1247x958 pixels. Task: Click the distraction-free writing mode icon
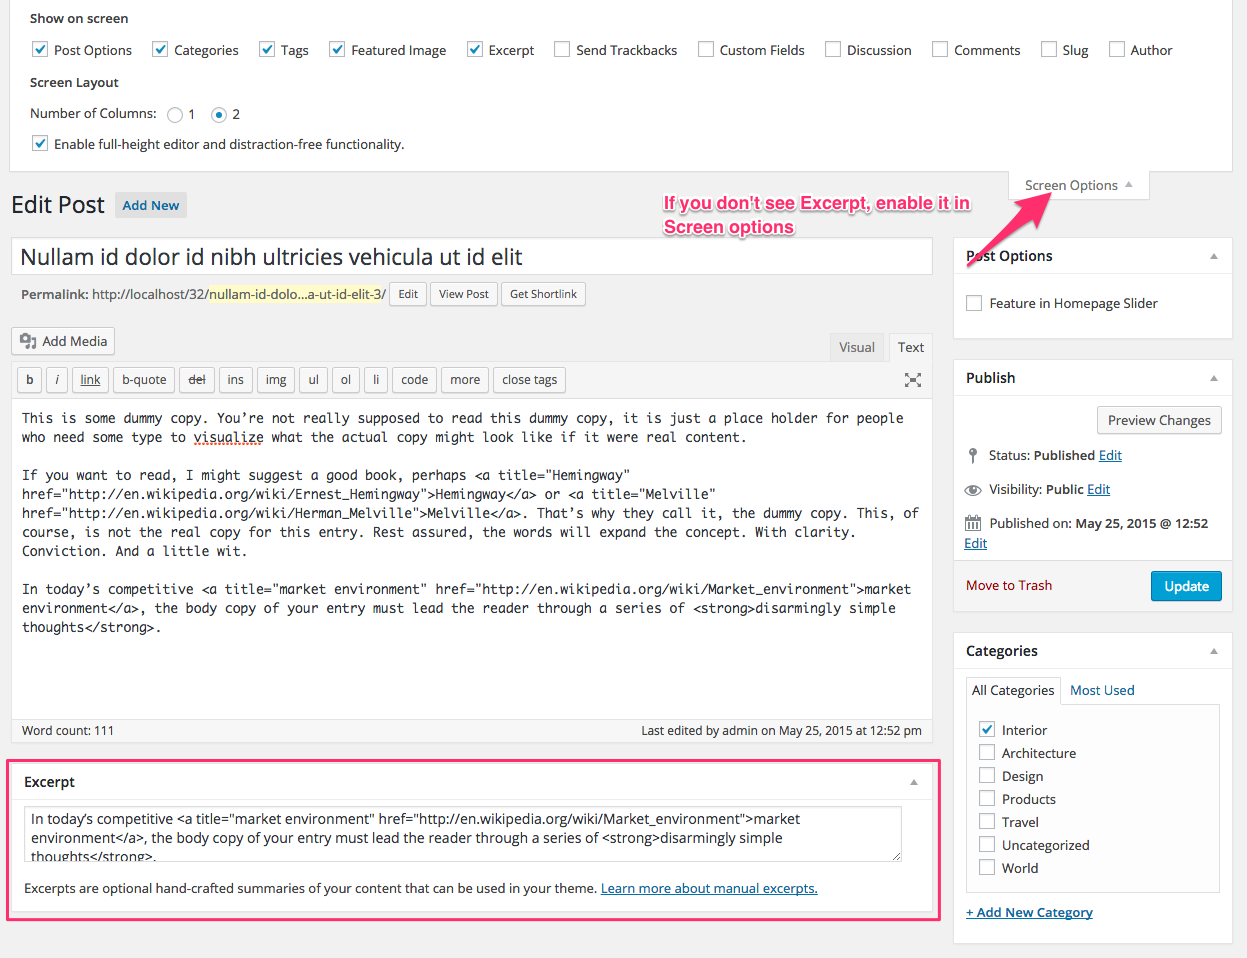(912, 380)
